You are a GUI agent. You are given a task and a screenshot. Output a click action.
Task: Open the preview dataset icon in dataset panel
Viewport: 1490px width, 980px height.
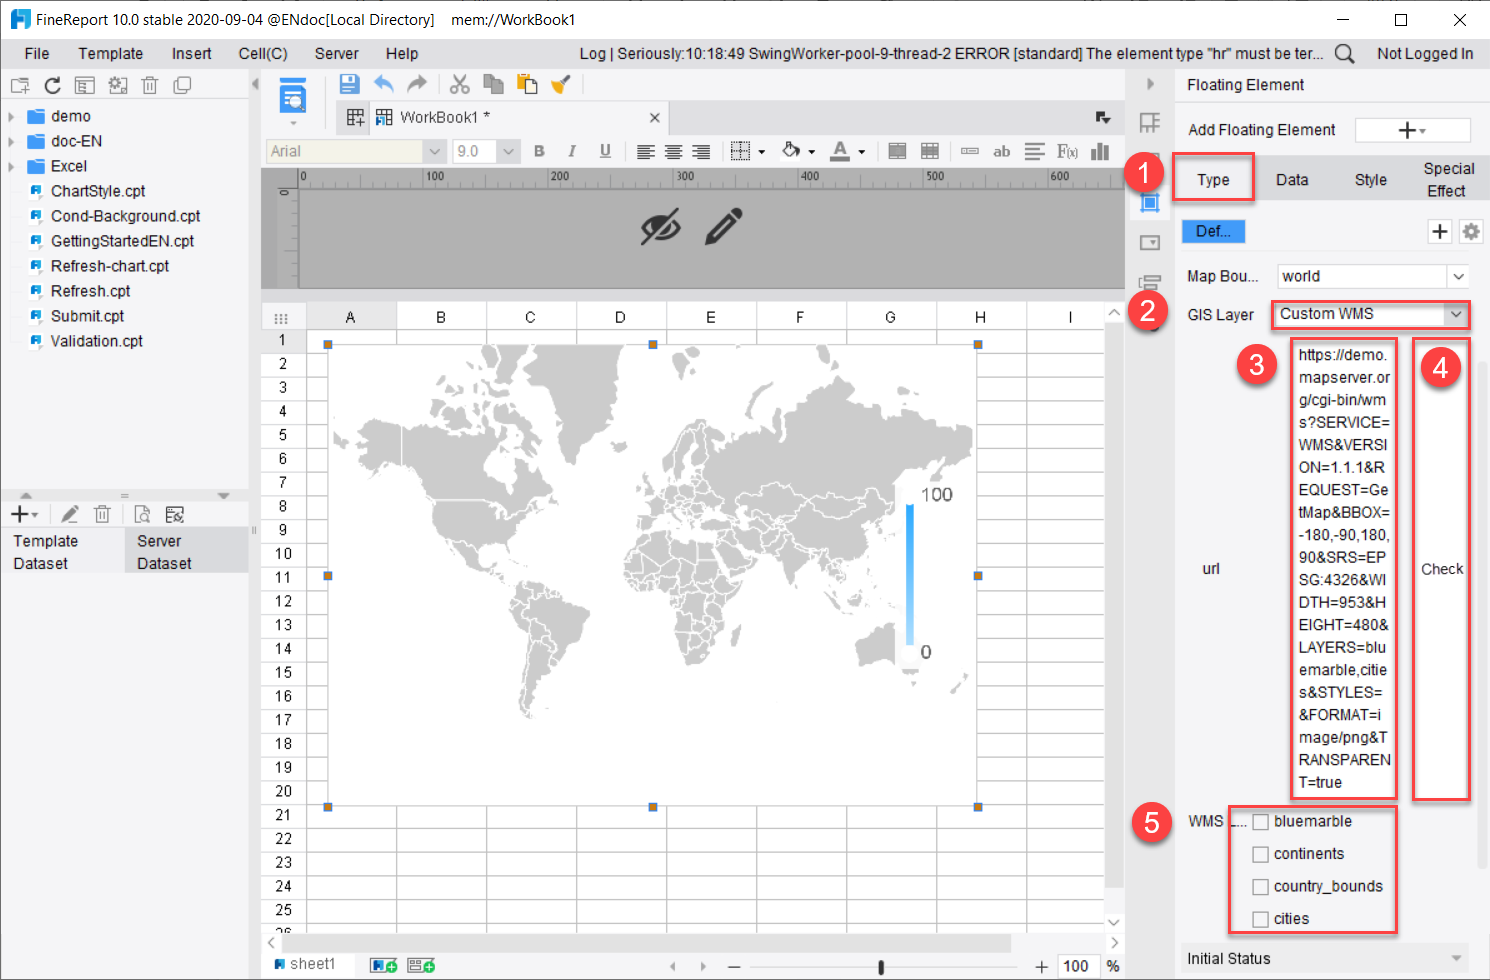[142, 514]
